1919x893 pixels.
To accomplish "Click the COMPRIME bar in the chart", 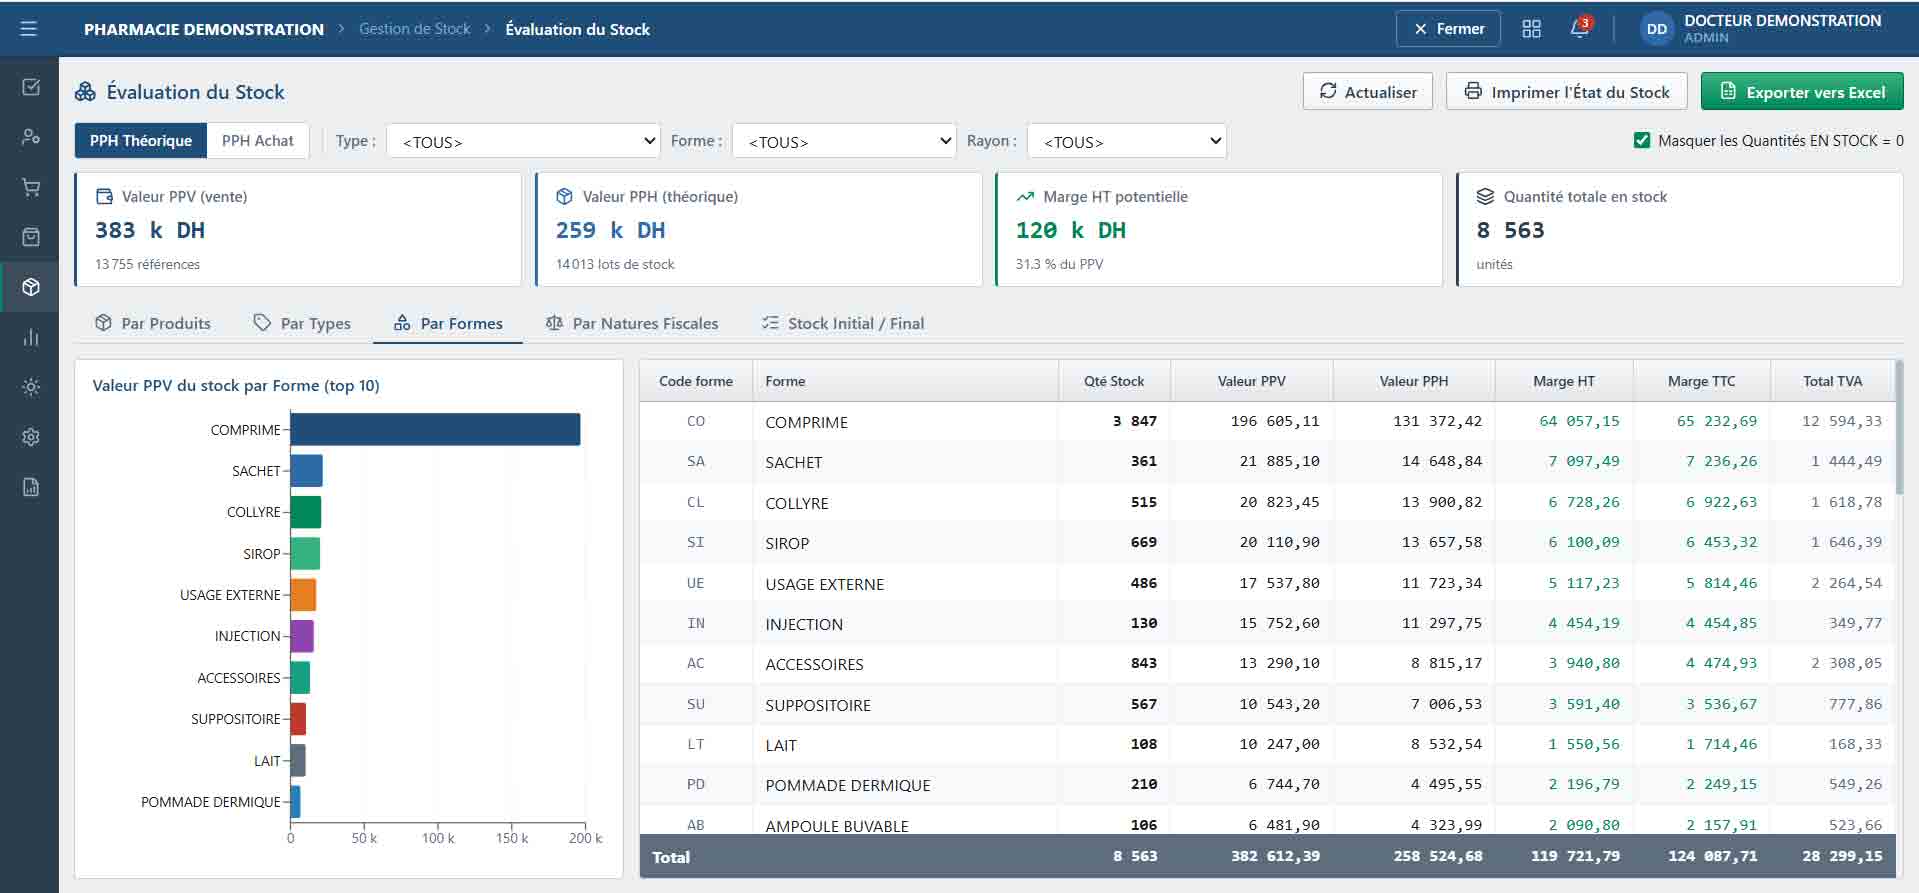I will coord(435,429).
